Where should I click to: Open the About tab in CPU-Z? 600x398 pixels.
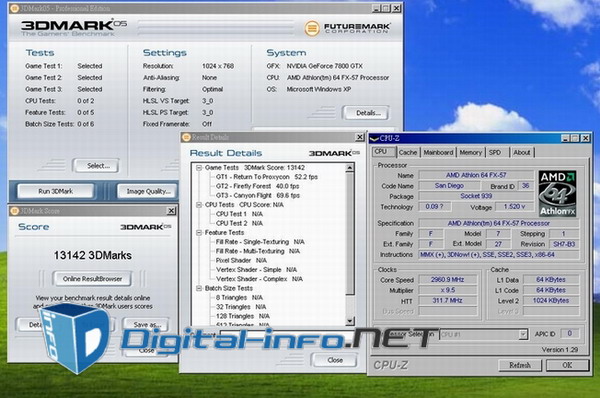[x=522, y=152]
